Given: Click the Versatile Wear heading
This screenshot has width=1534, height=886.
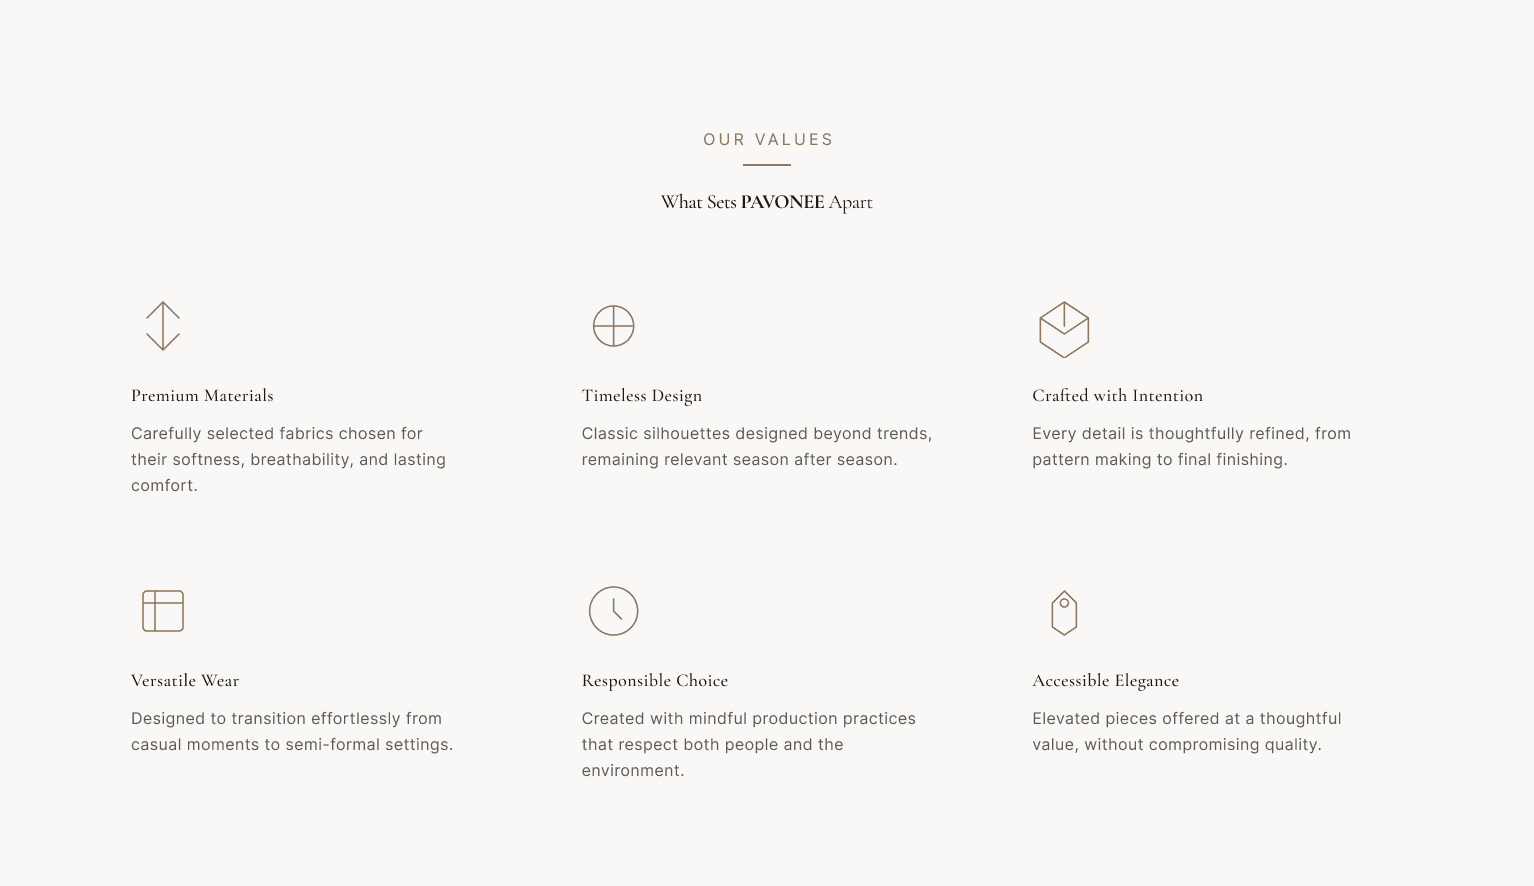Looking at the screenshot, I should coord(185,681).
